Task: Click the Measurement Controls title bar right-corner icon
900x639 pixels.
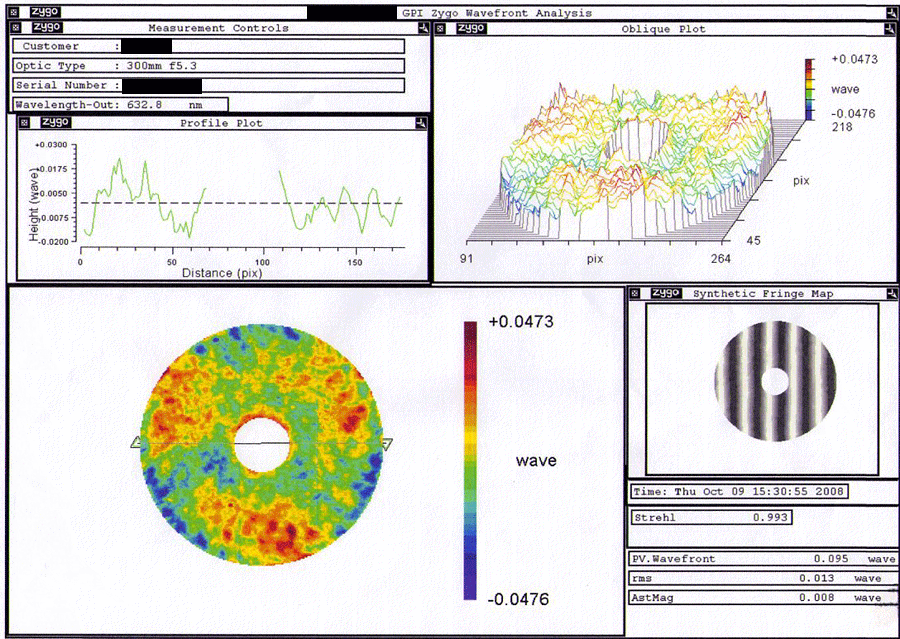Action: [424, 28]
